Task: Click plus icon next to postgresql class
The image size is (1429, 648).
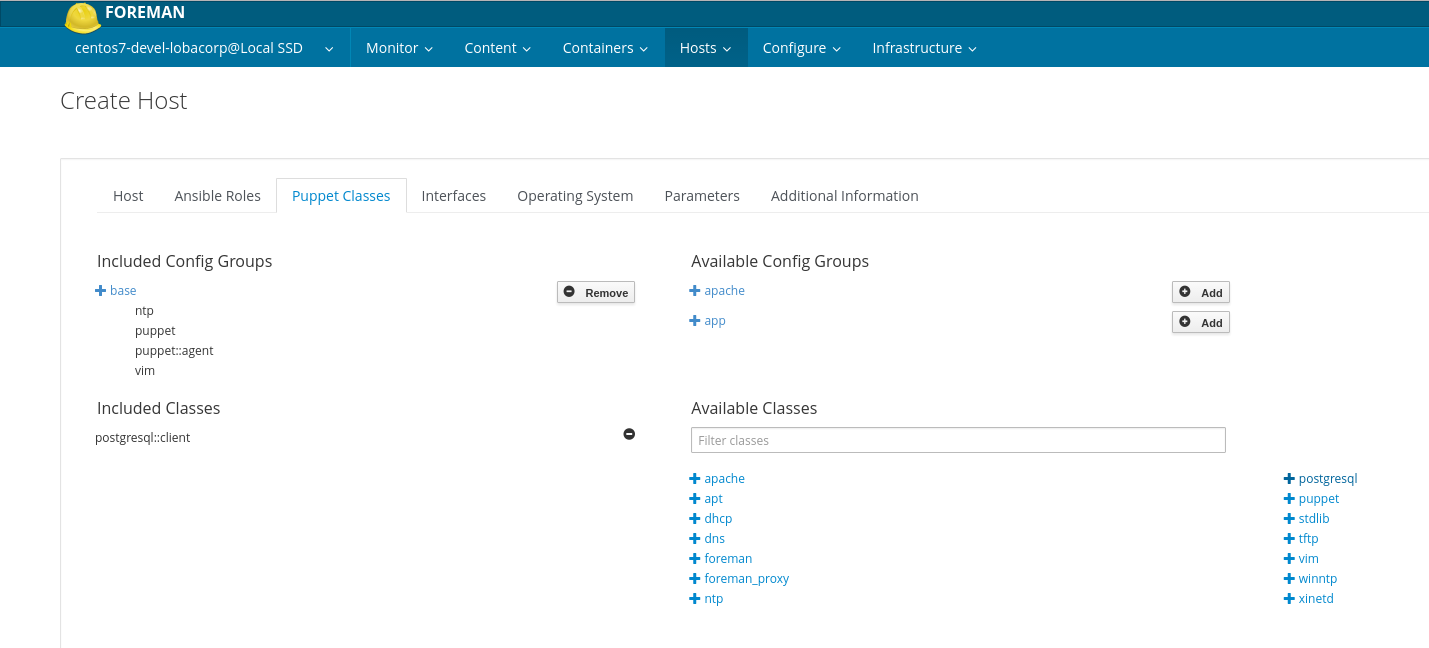Action: (1289, 479)
